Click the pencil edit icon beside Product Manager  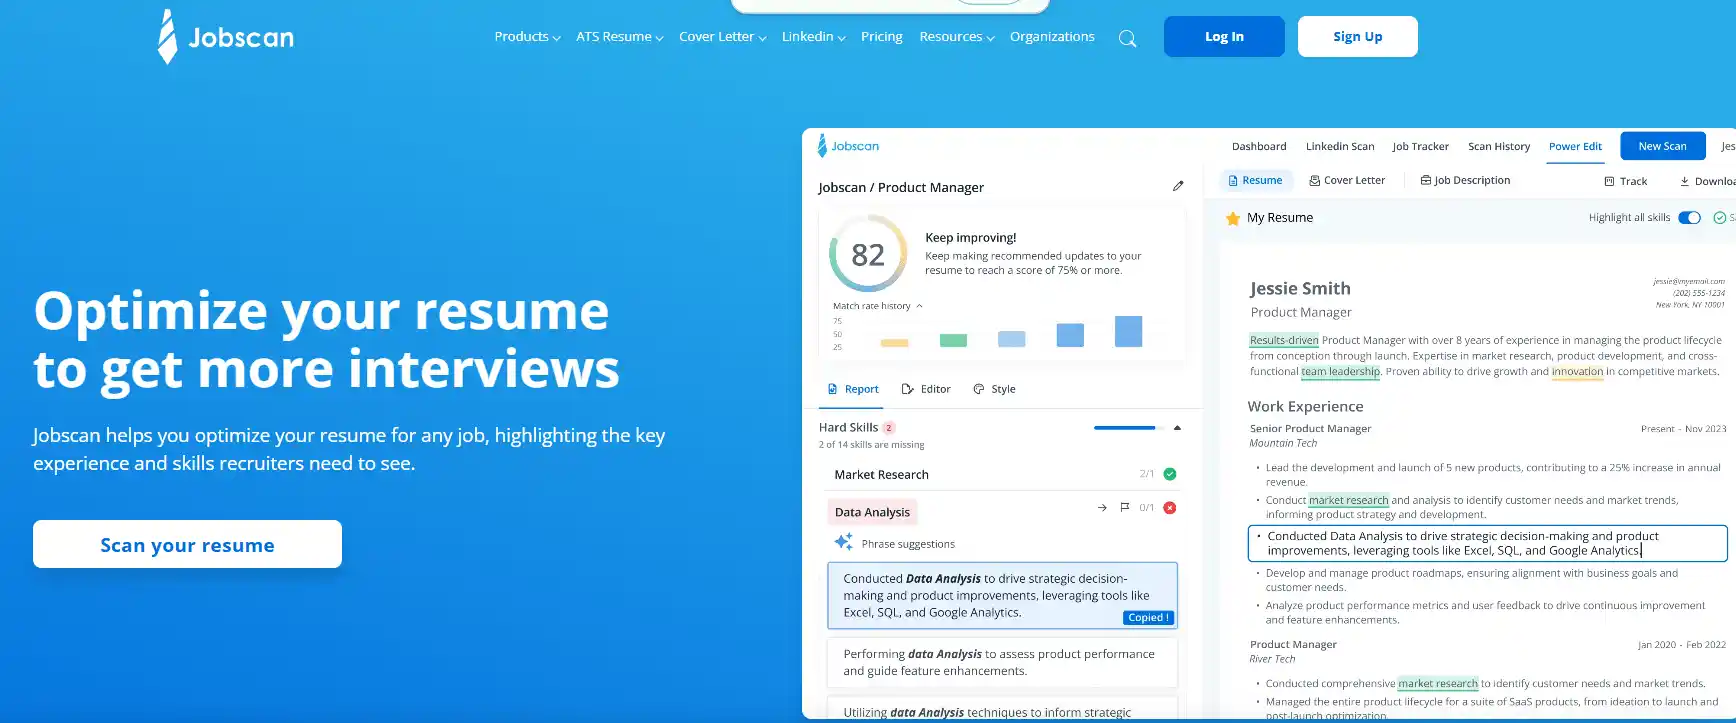(1178, 186)
